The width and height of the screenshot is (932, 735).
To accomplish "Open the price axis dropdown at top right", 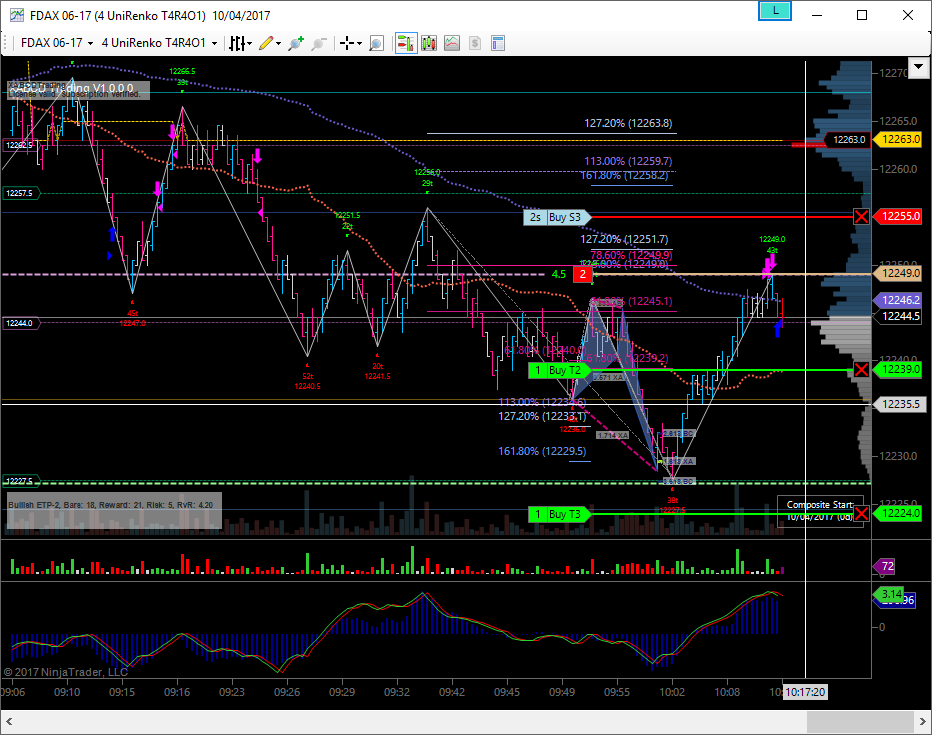I will (x=918, y=66).
